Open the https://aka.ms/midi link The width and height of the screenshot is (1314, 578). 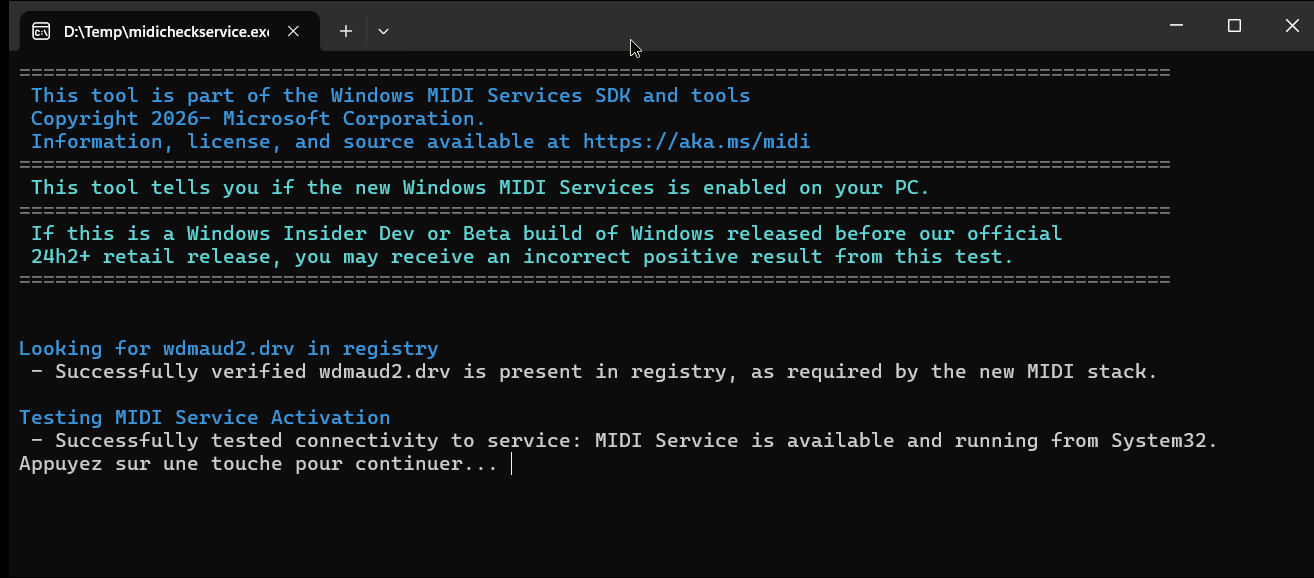tap(696, 141)
